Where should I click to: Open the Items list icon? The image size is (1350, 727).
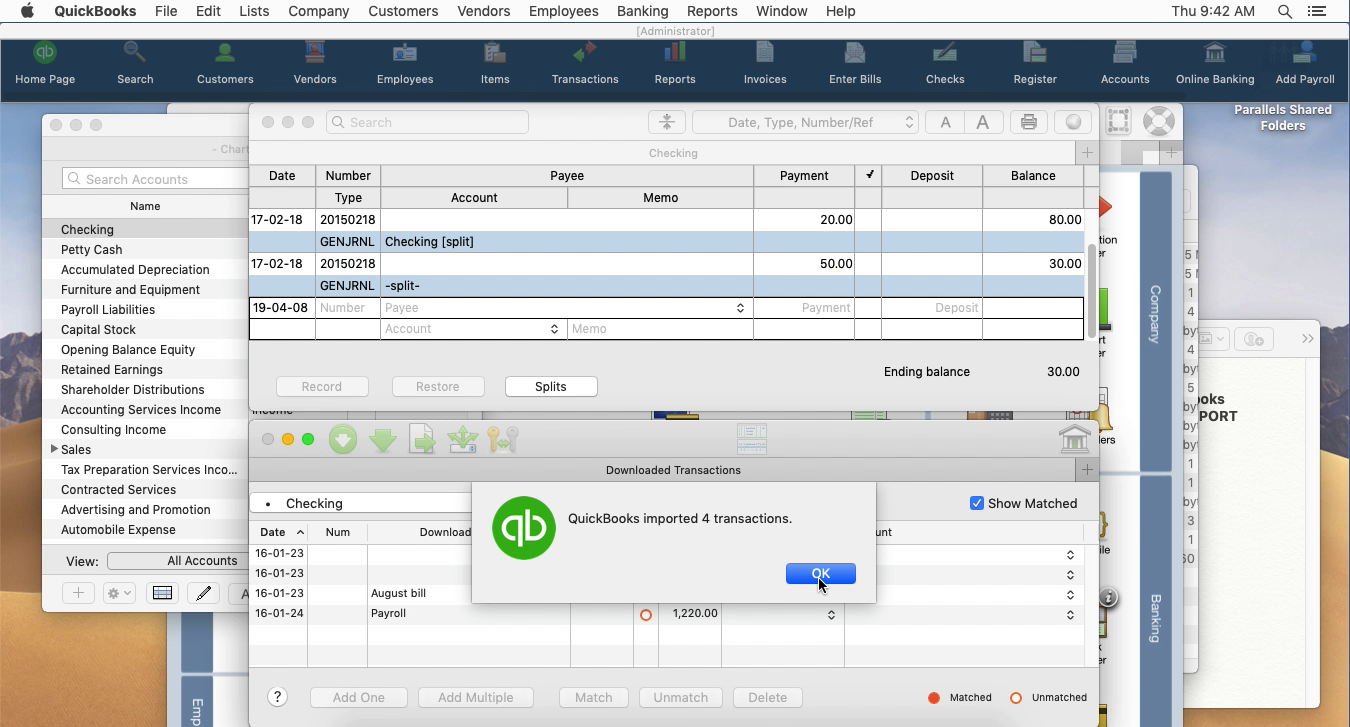(495, 63)
